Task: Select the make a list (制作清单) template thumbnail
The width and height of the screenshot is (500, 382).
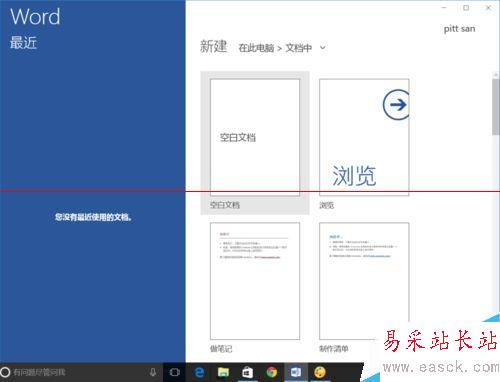Action: (x=364, y=281)
